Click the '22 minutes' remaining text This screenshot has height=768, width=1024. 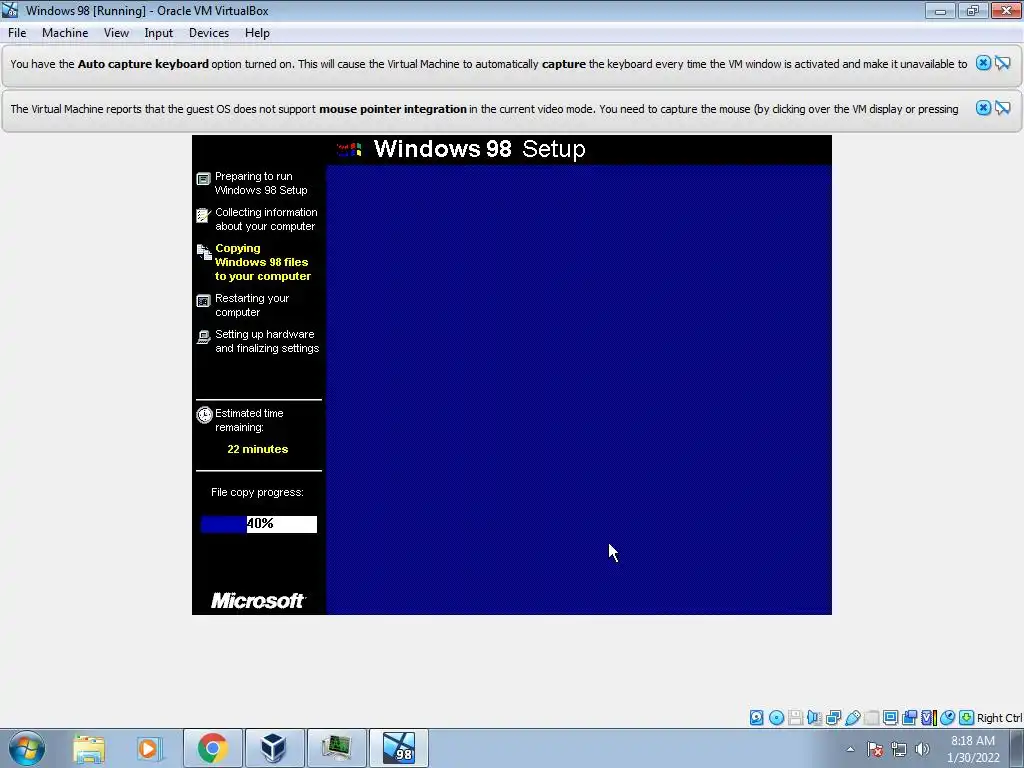click(x=257, y=449)
